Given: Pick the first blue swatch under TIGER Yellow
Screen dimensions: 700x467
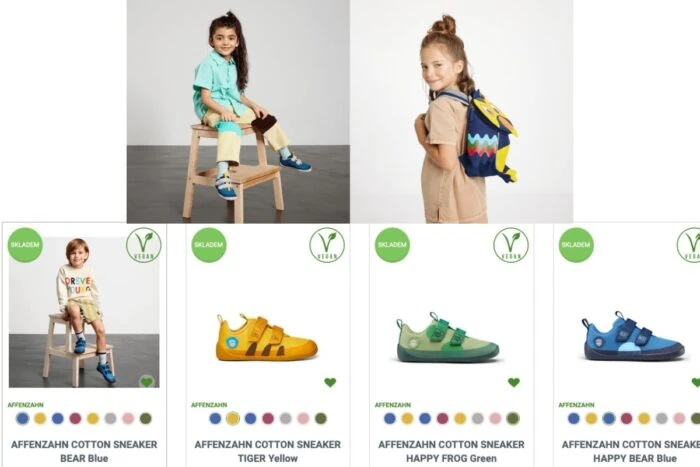Looking at the screenshot, I should coord(215,418).
